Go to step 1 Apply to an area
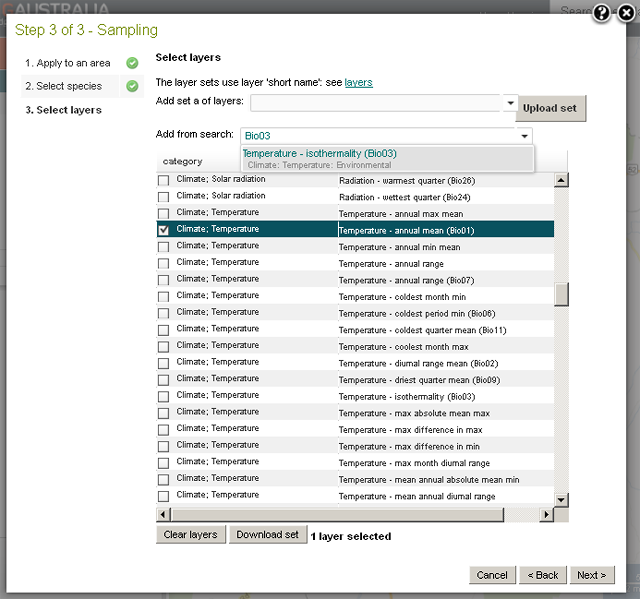The width and height of the screenshot is (640, 599). point(68,63)
